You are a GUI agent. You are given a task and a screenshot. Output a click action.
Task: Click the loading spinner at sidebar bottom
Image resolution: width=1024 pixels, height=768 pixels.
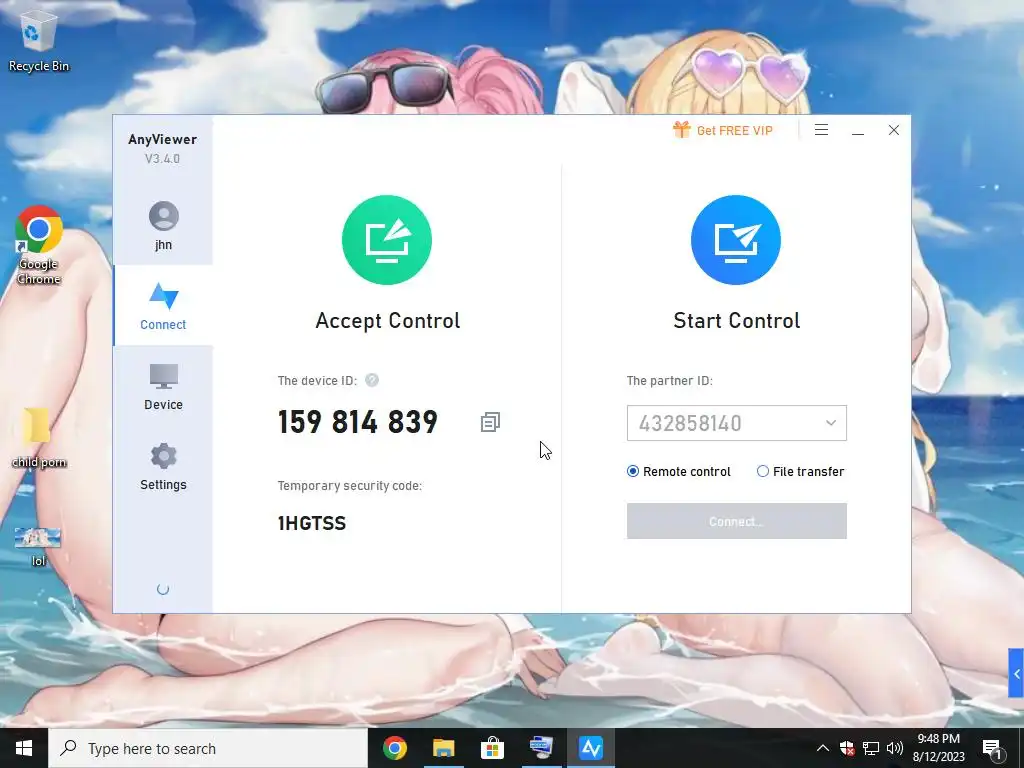pos(163,589)
